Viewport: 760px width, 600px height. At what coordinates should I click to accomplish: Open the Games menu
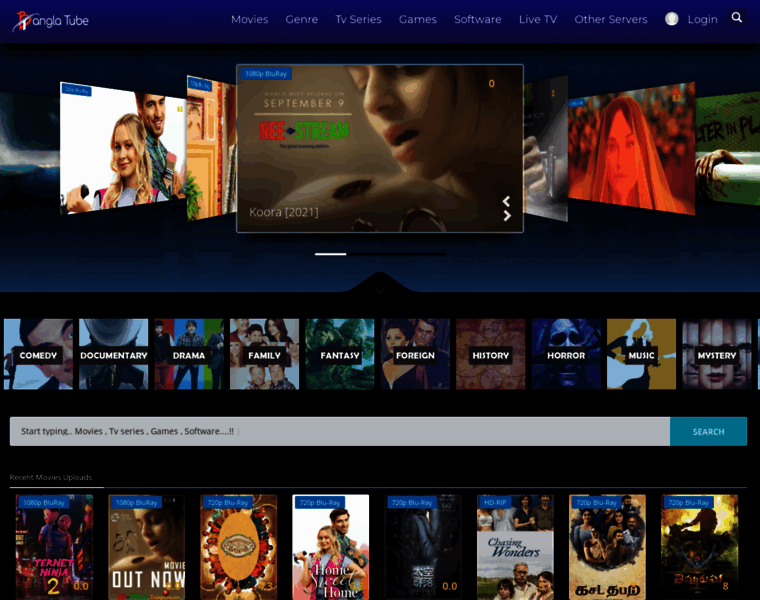point(417,19)
